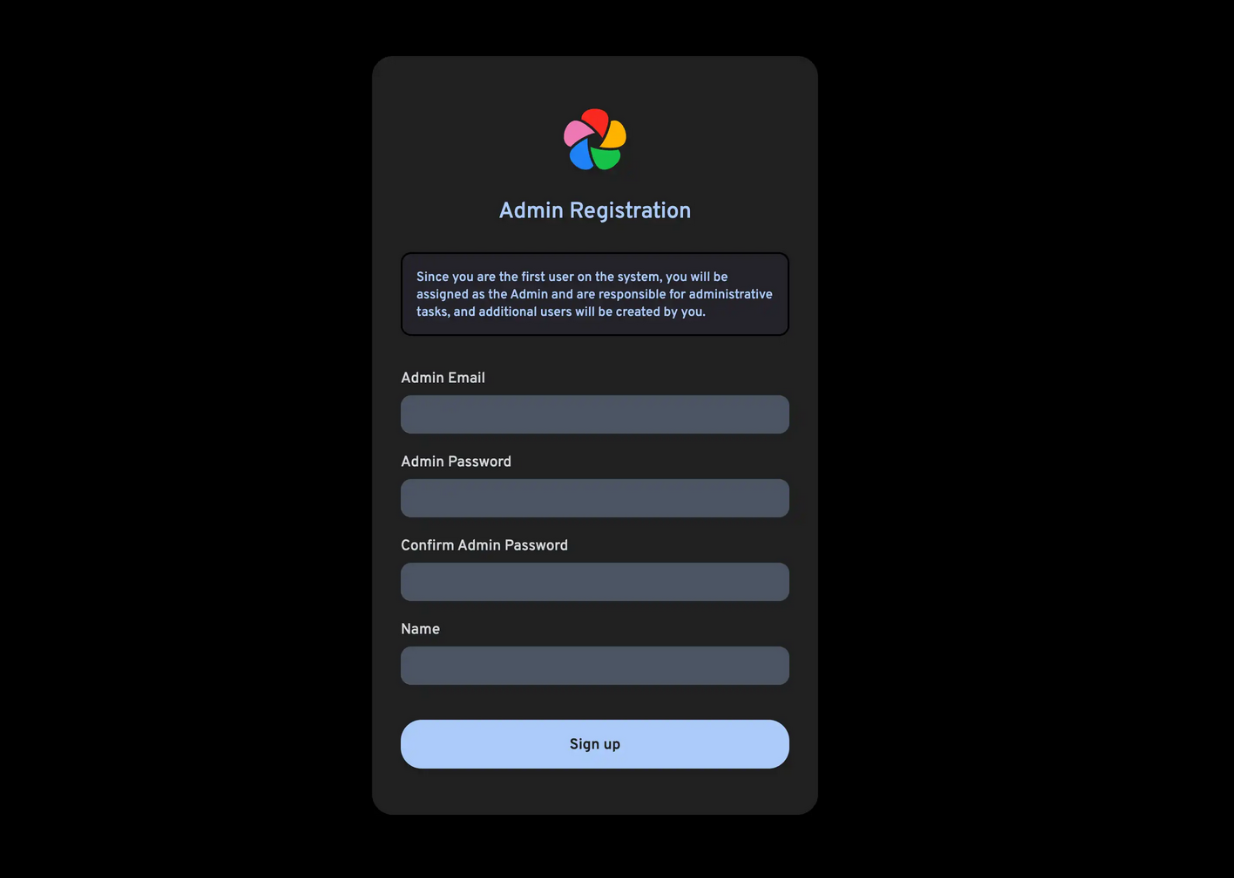Click the Admin Password label

pos(456,462)
